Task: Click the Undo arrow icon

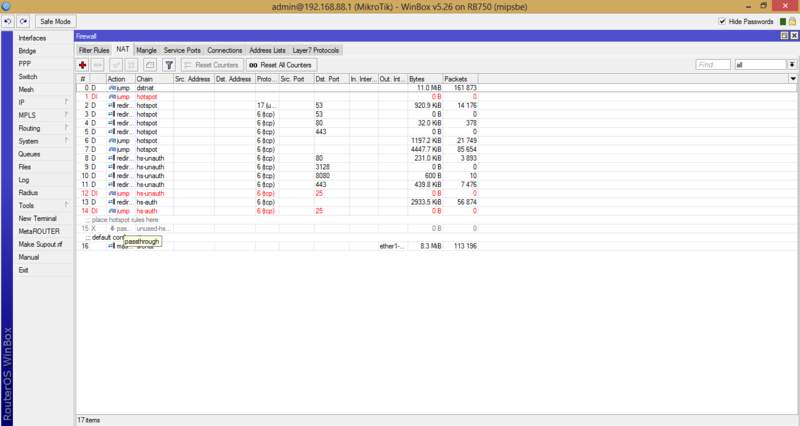Action: (x=8, y=21)
